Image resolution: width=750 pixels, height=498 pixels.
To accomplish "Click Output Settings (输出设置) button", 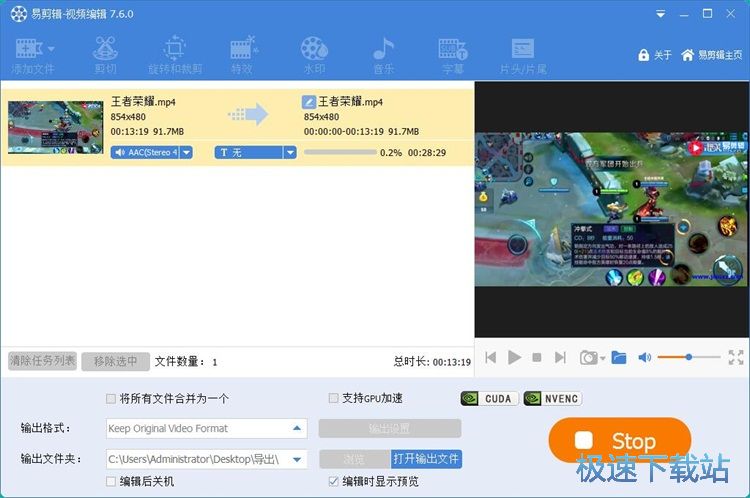I will [390, 428].
